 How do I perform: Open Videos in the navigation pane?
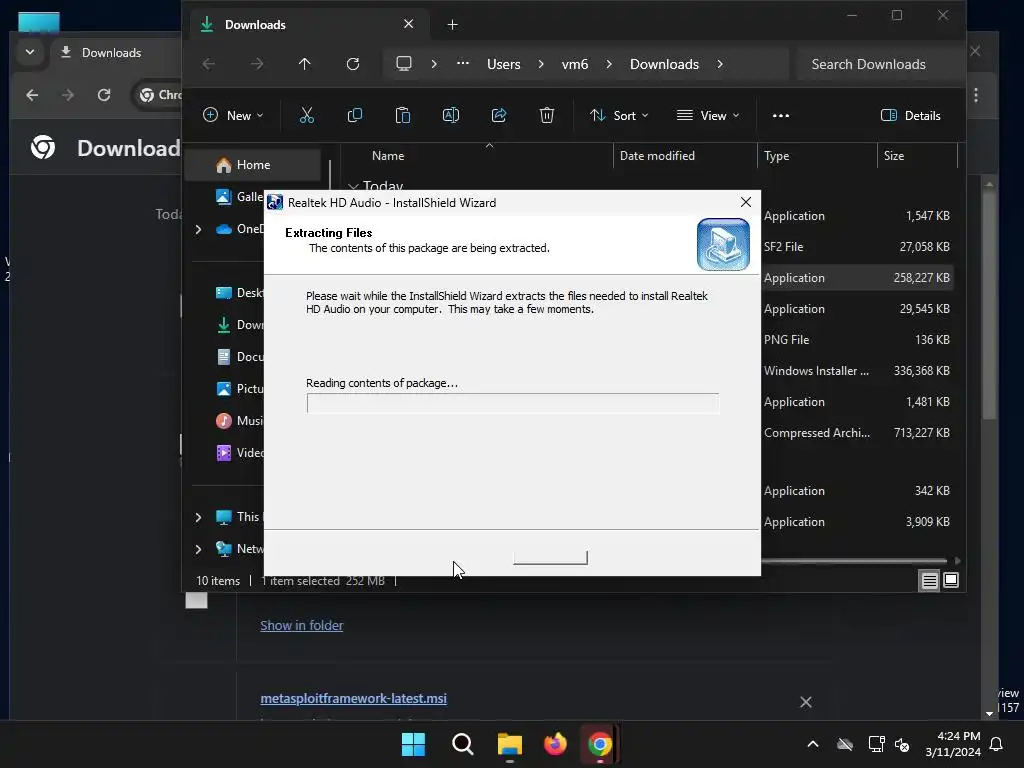(x=239, y=453)
